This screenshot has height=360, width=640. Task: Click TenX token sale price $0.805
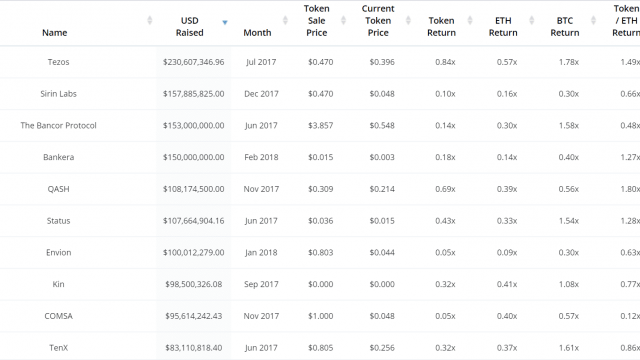pyautogui.click(x=320, y=348)
